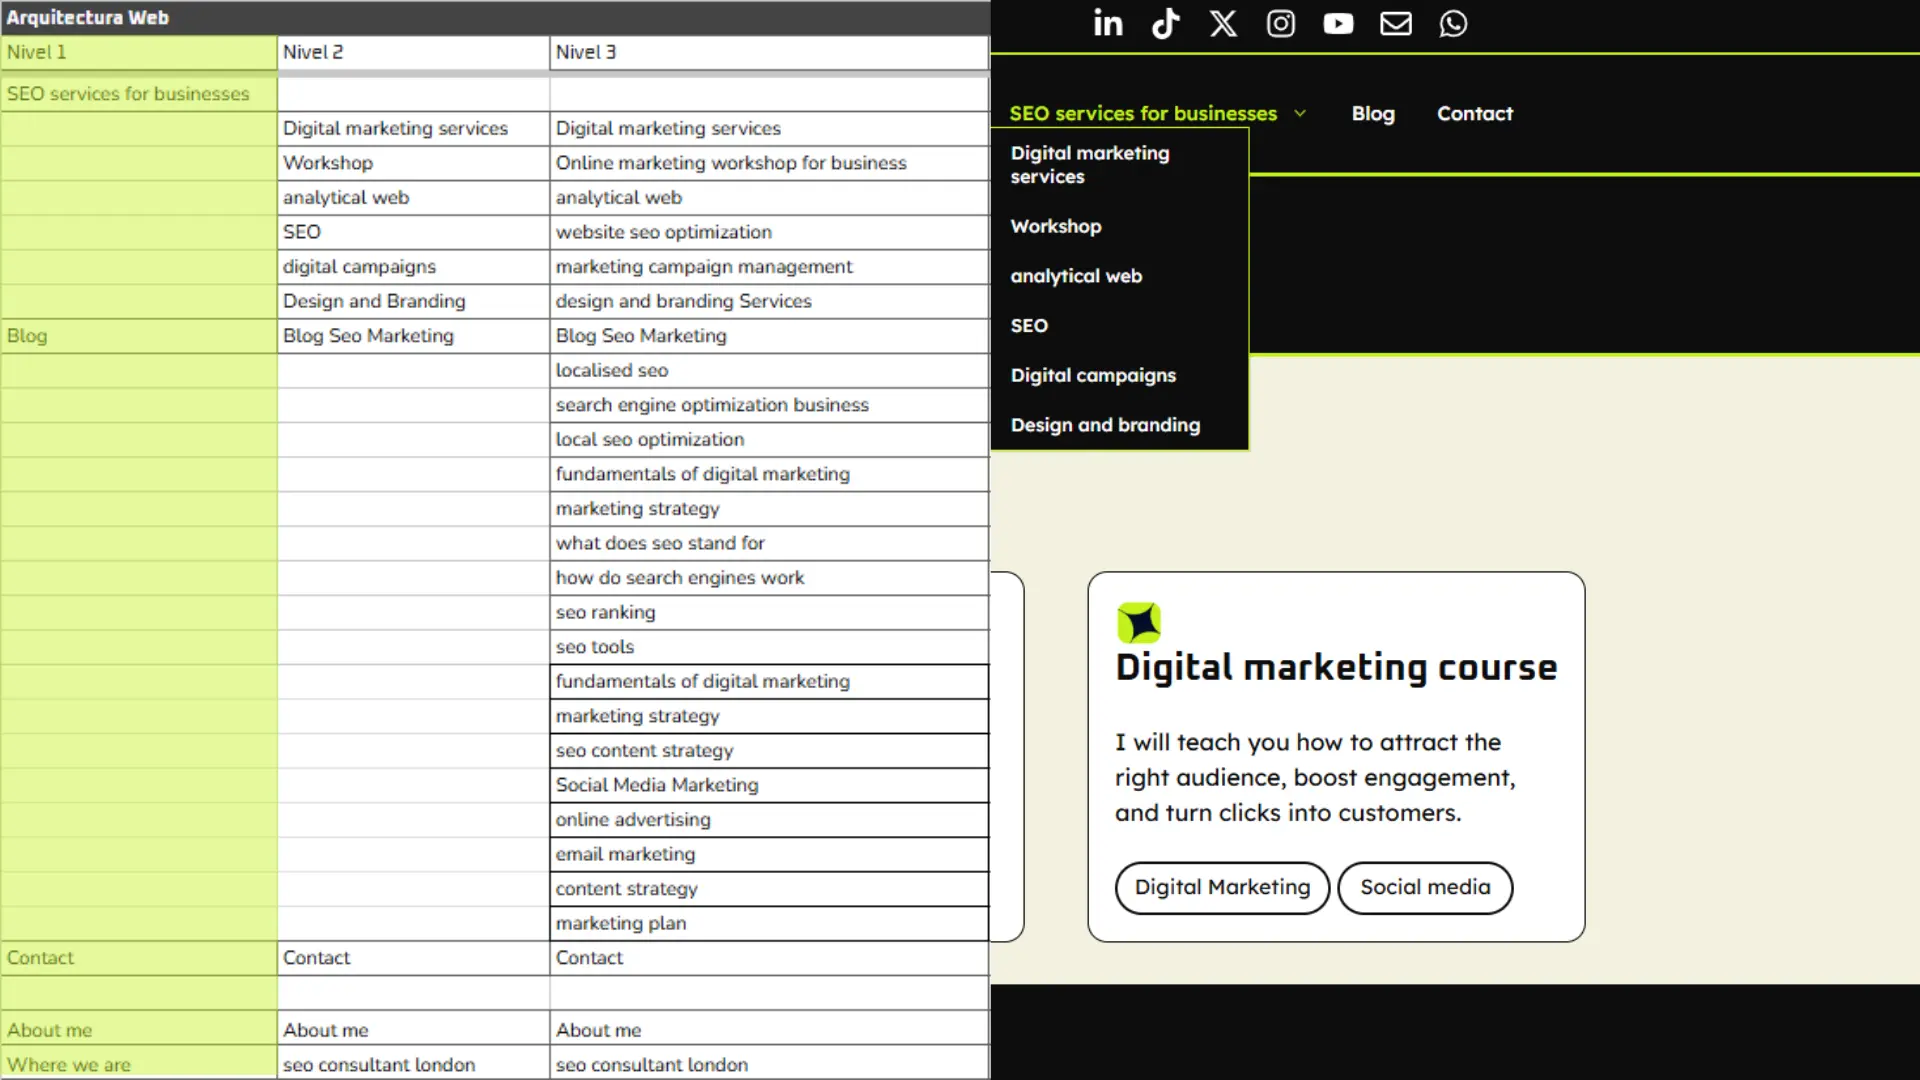The height and width of the screenshot is (1080, 1920).
Task: Open the WhatsApp contact icon
Action: pyautogui.click(x=1453, y=23)
